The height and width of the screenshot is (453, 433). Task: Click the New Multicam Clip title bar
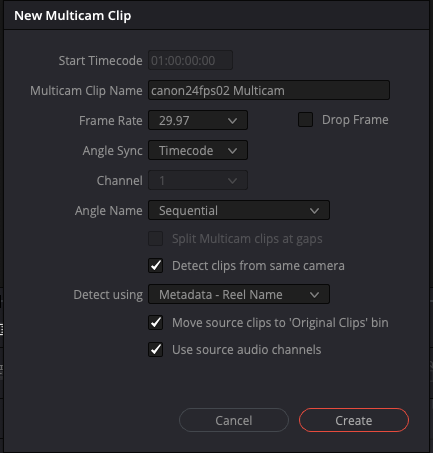(216, 15)
